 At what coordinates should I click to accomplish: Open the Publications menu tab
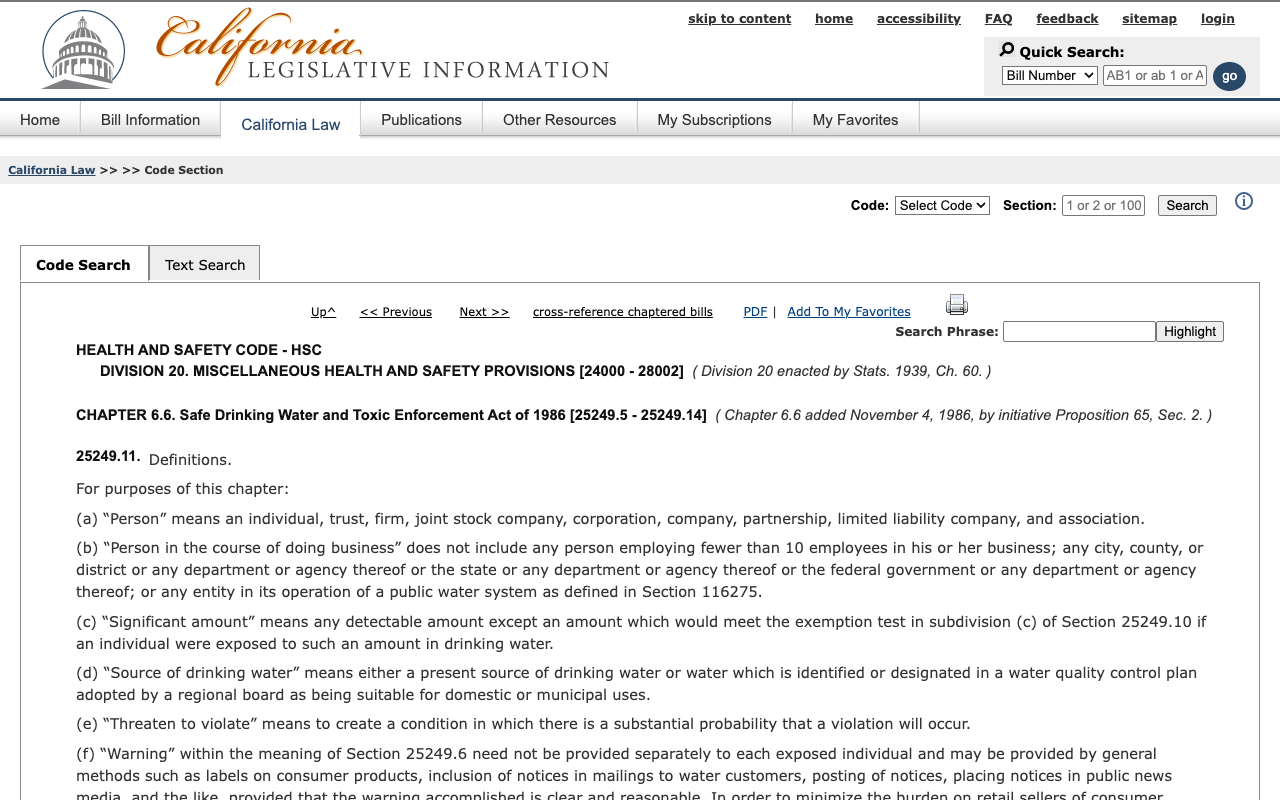(x=421, y=120)
